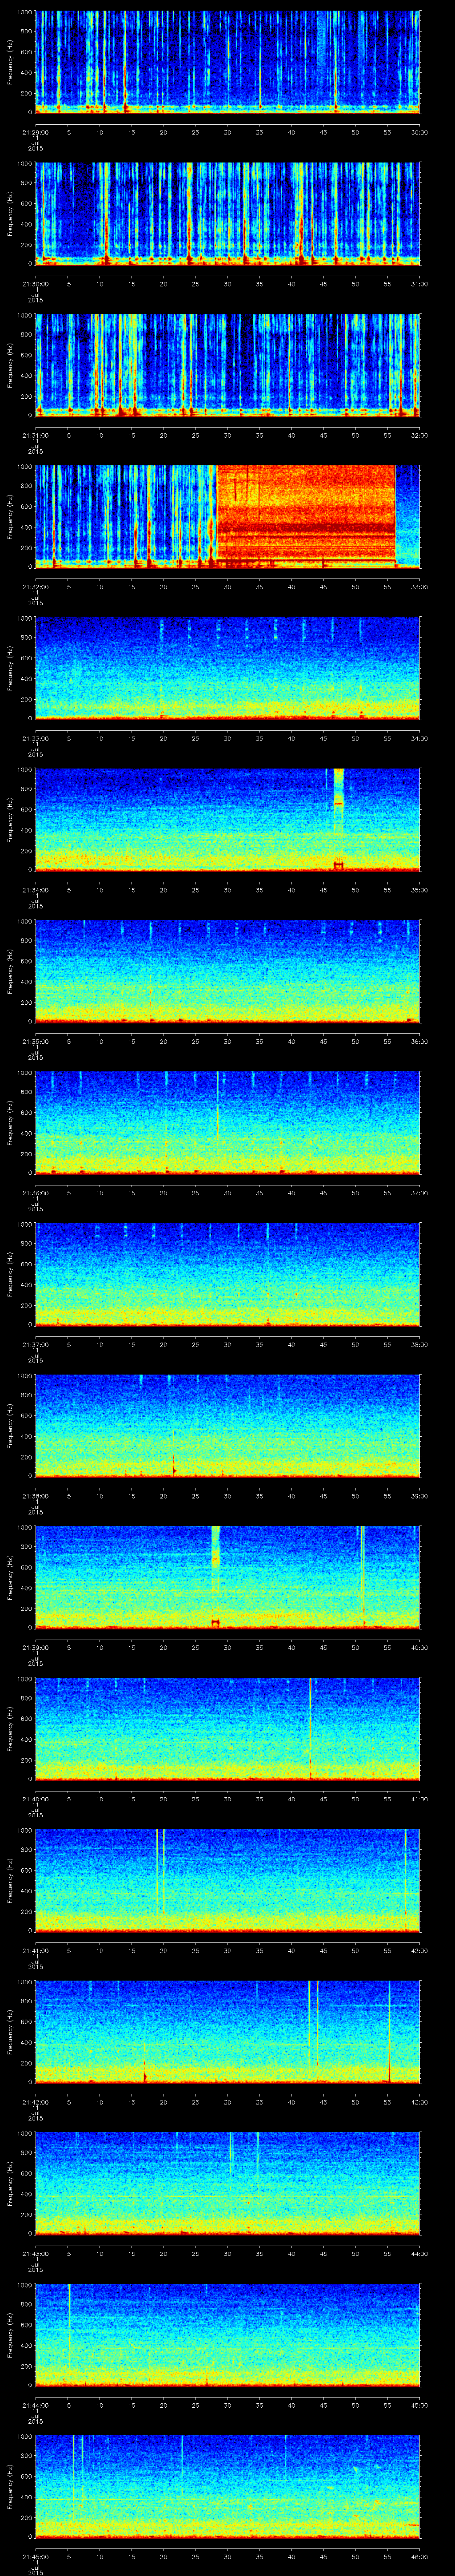Click the 21:37:00 start time label

35,1344
